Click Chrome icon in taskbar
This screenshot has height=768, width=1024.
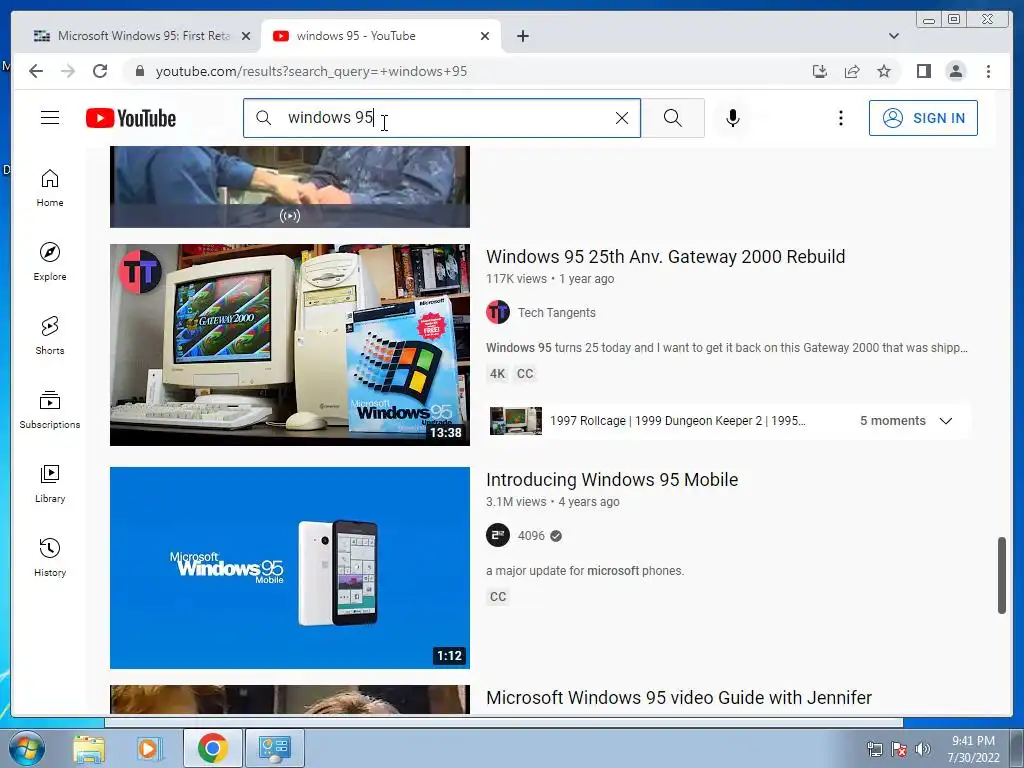212,748
